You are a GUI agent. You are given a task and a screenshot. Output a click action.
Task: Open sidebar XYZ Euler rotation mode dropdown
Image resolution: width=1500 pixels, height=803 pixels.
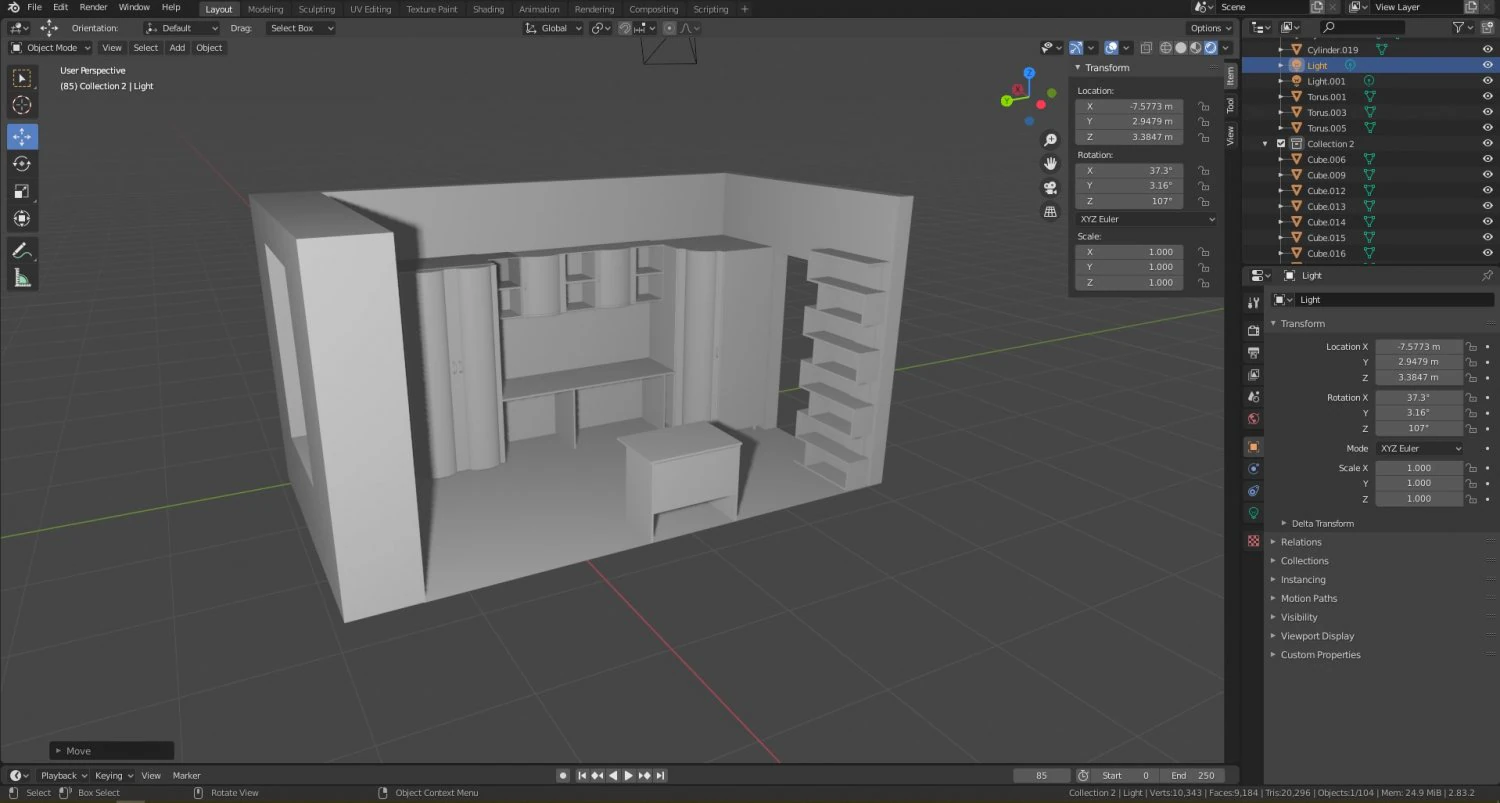click(1145, 219)
